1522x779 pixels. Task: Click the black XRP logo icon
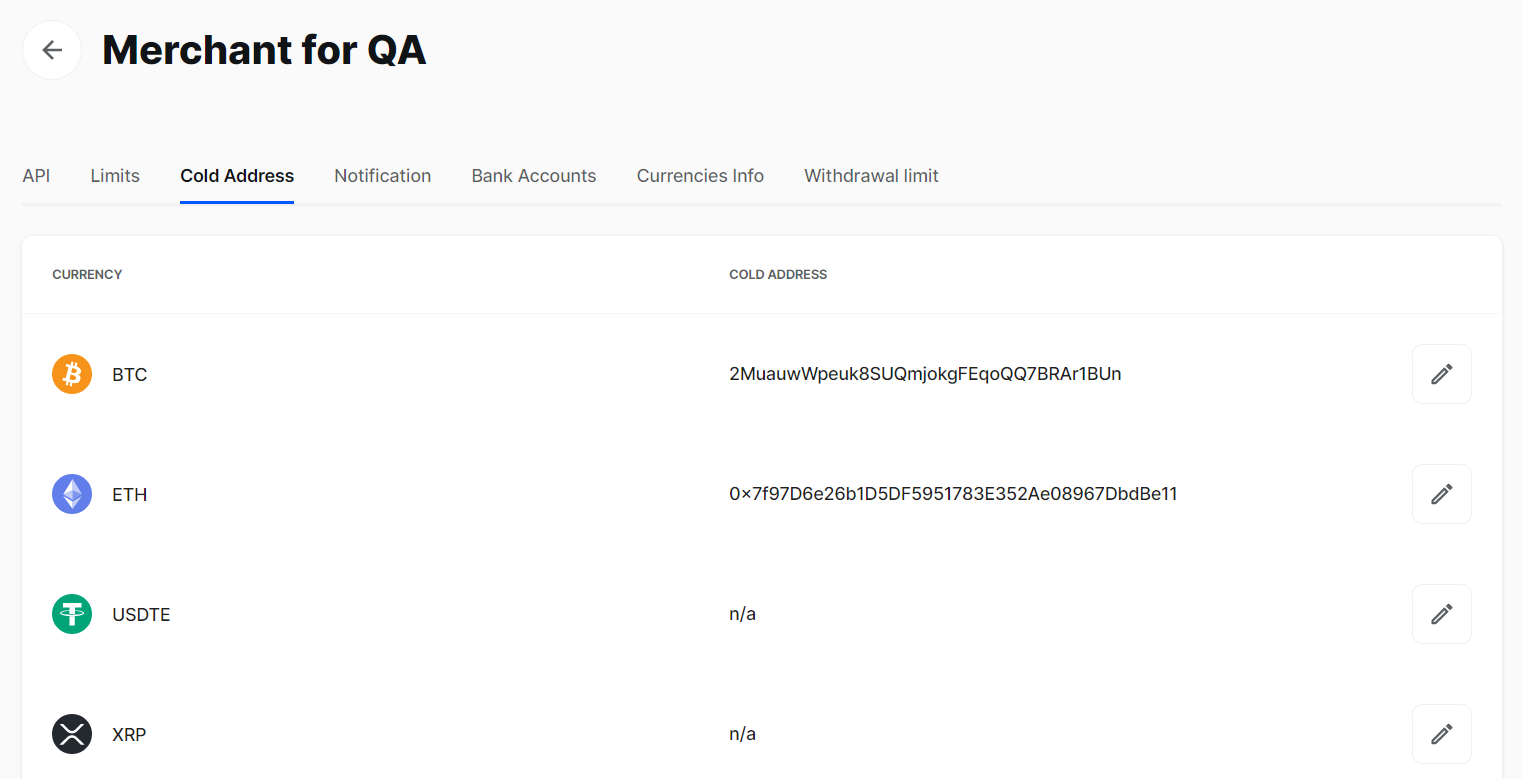click(x=72, y=734)
